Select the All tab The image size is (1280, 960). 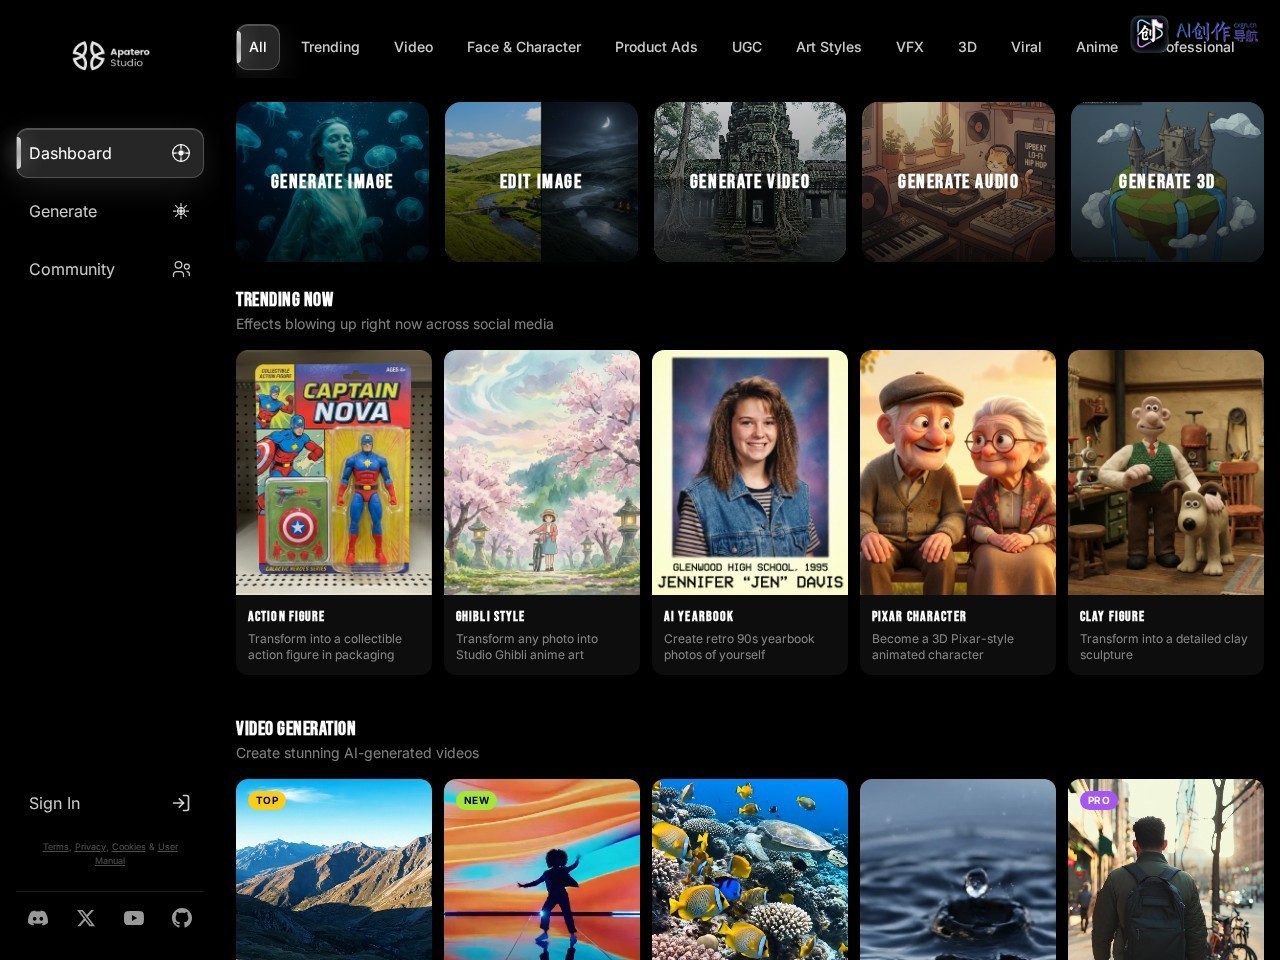click(x=258, y=47)
